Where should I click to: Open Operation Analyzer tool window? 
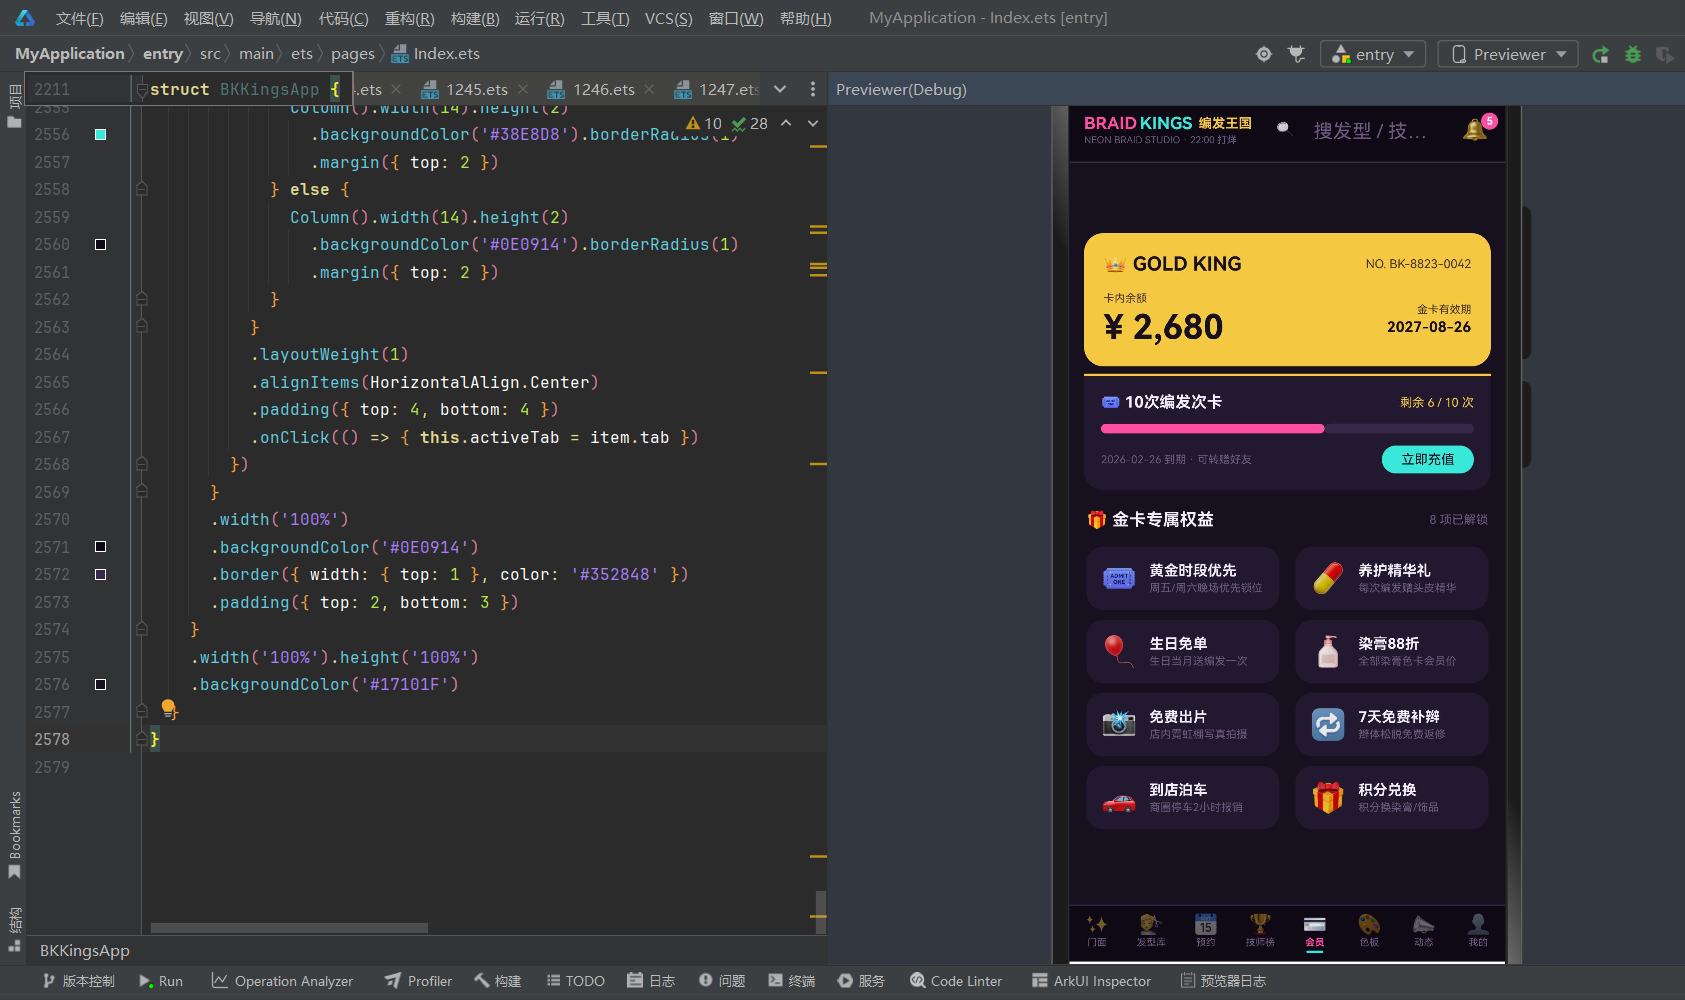282,981
